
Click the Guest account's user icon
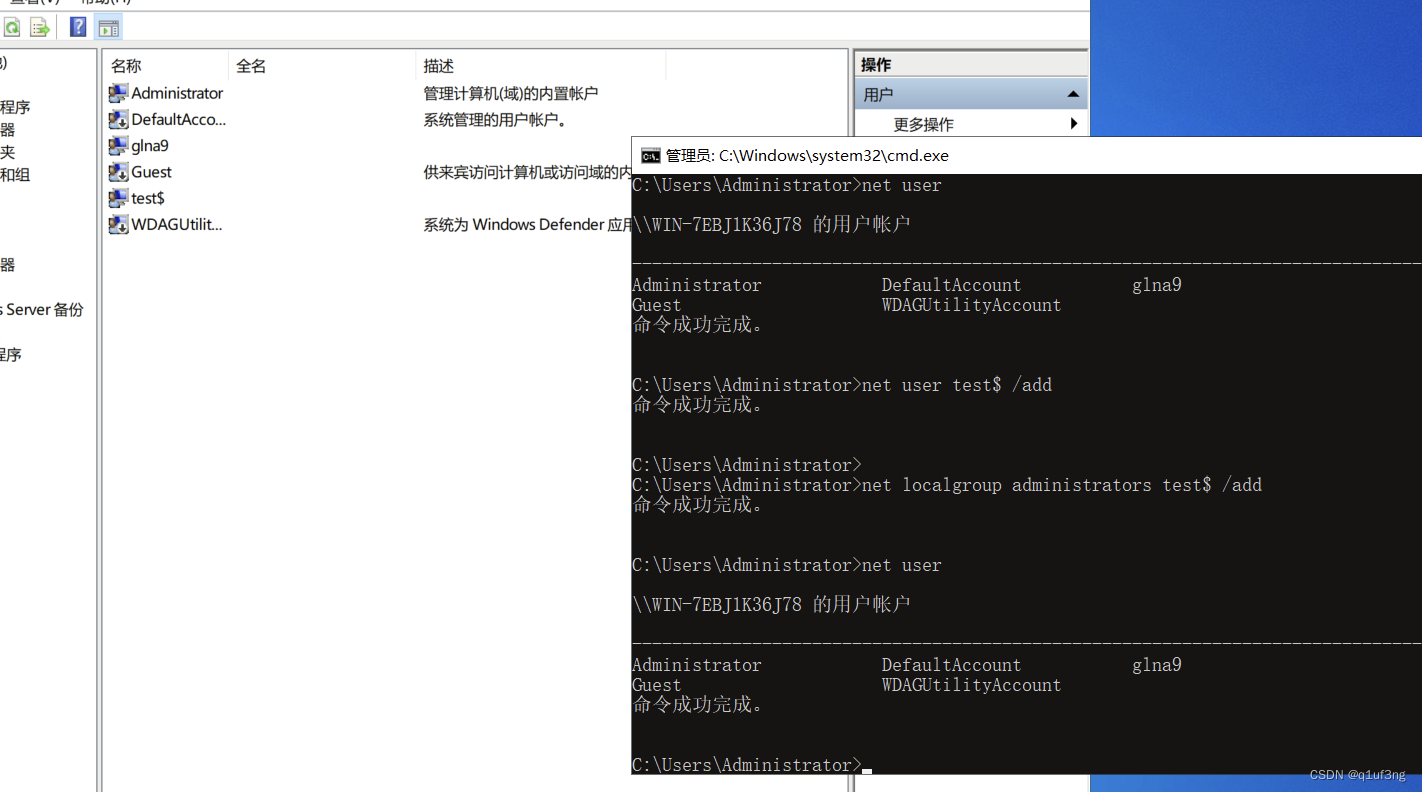[x=118, y=172]
